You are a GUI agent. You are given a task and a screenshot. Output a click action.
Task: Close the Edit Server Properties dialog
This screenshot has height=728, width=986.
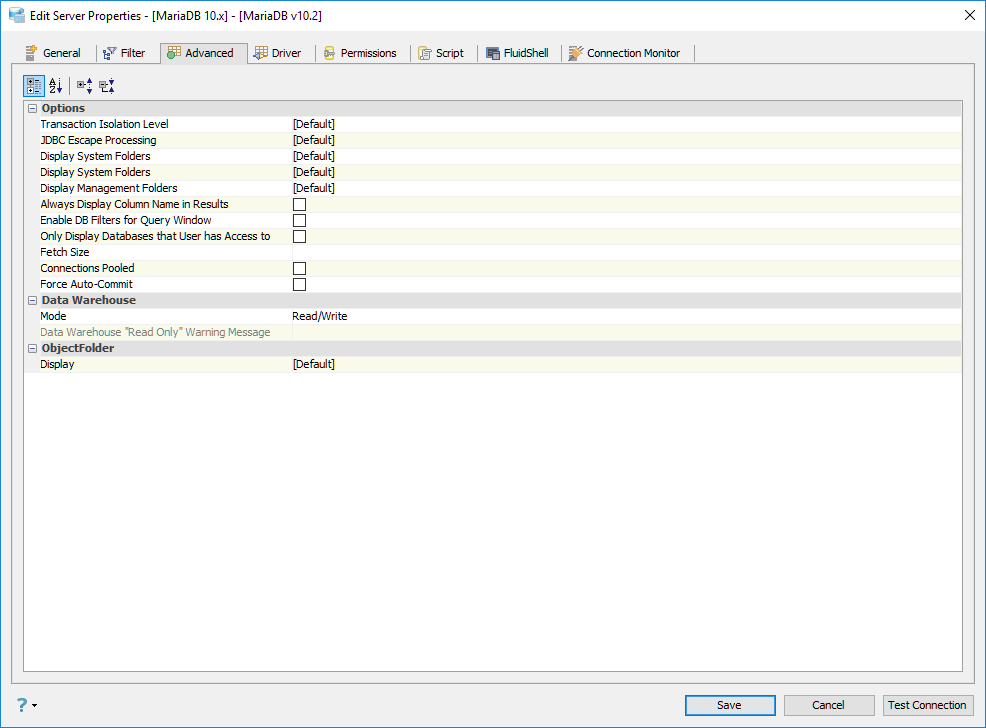point(970,15)
